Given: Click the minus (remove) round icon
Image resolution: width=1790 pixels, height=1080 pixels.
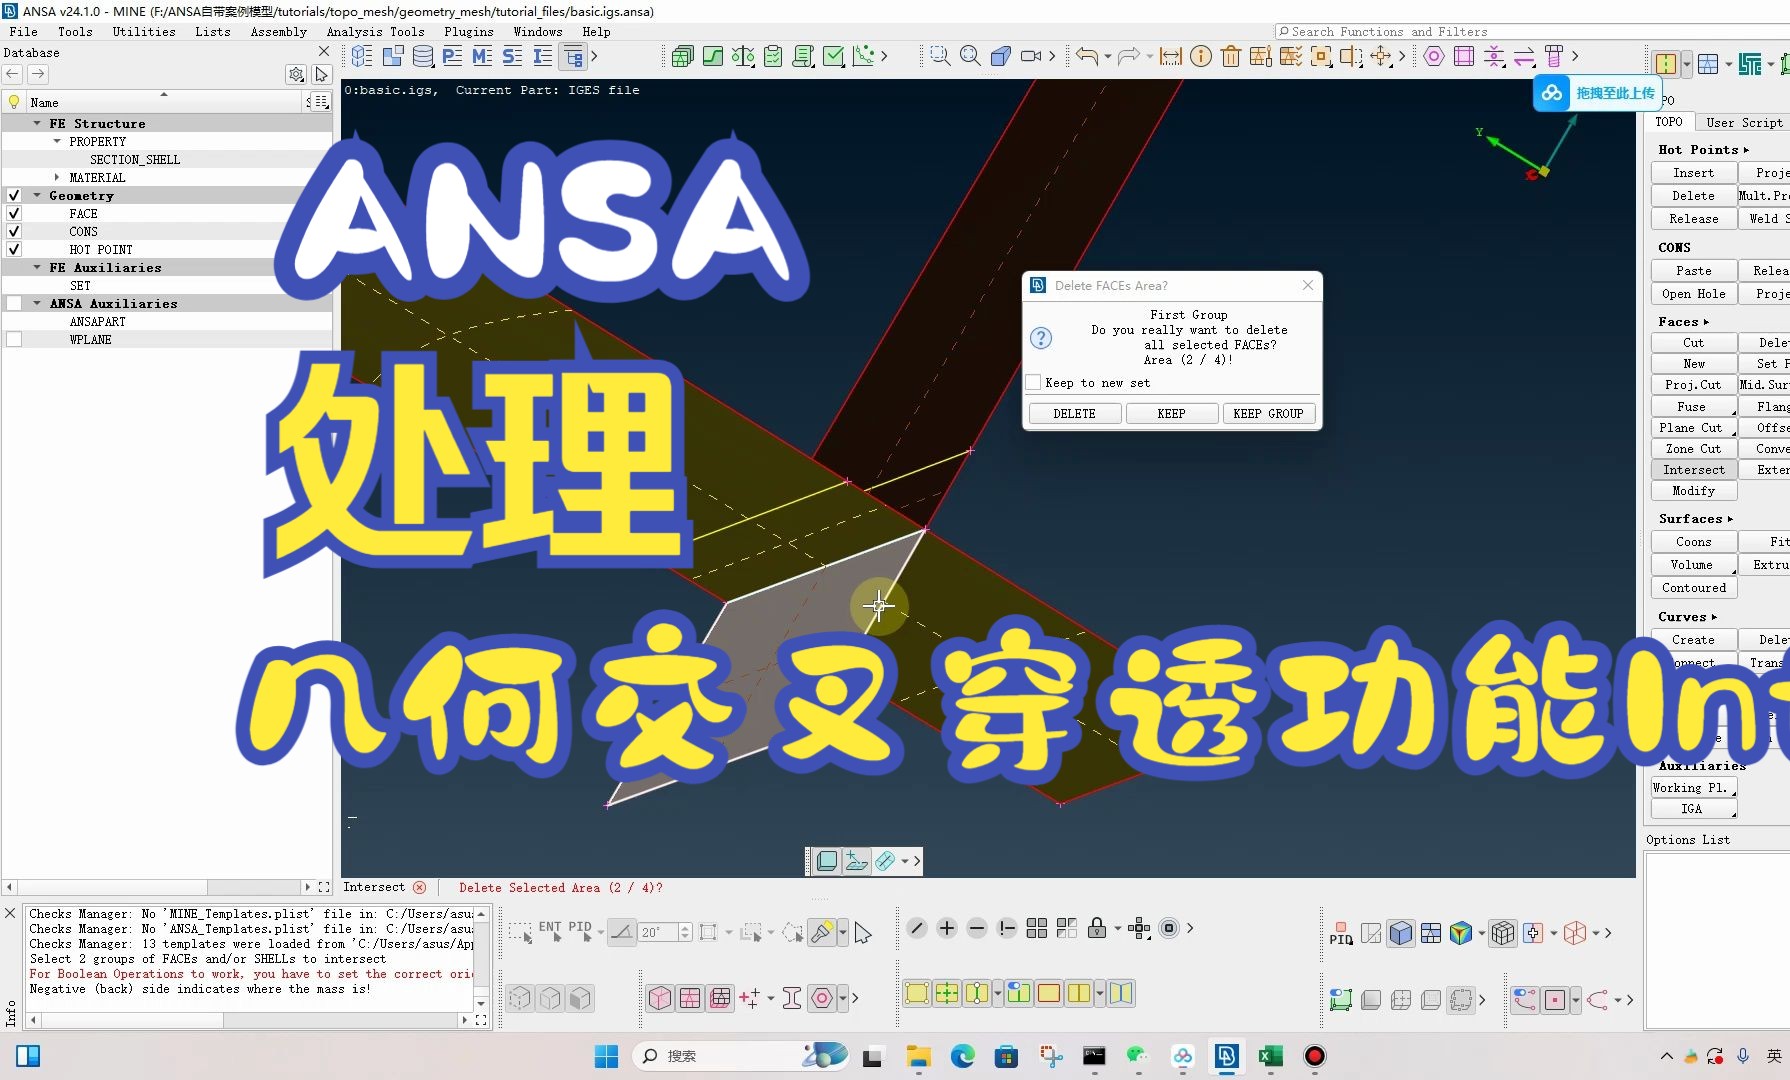Looking at the screenshot, I should tap(977, 928).
